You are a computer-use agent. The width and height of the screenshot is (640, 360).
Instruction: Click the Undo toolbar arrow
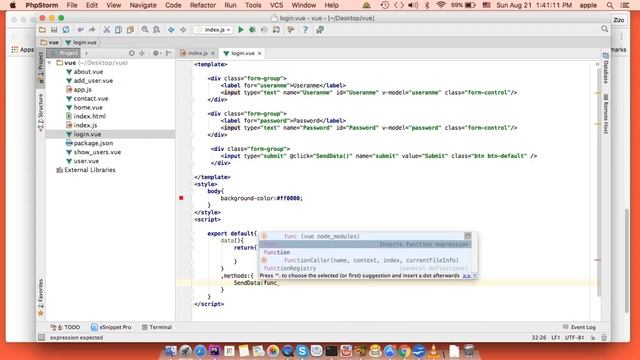point(80,30)
